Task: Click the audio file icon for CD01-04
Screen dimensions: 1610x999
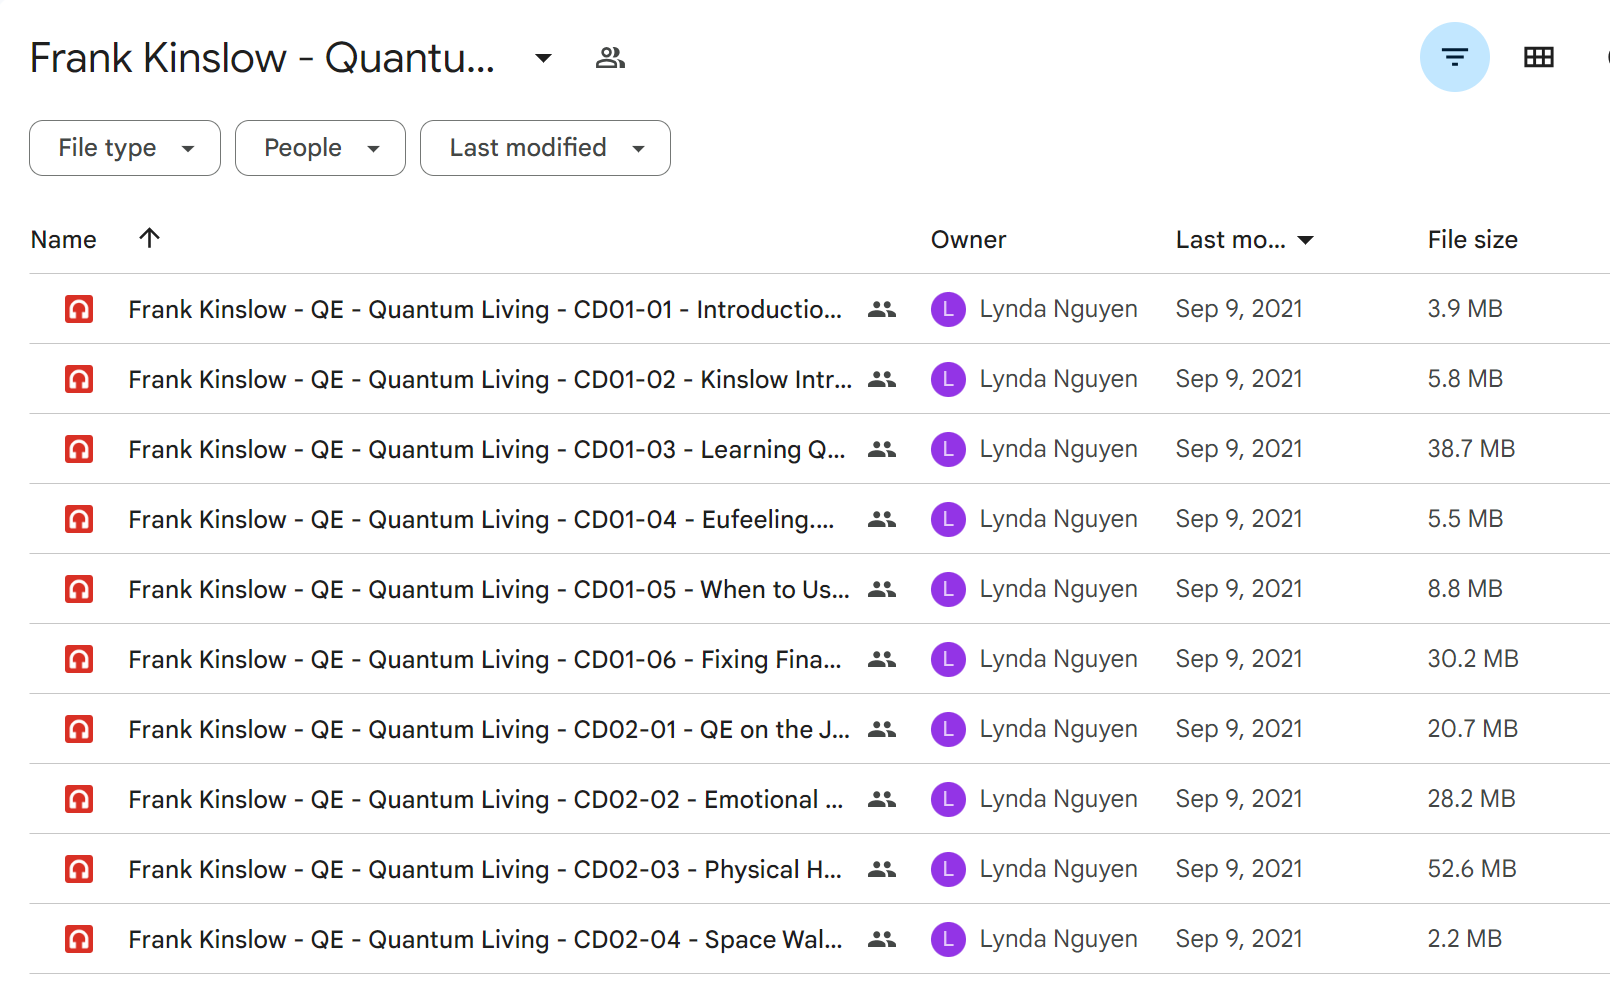Action: tap(79, 519)
